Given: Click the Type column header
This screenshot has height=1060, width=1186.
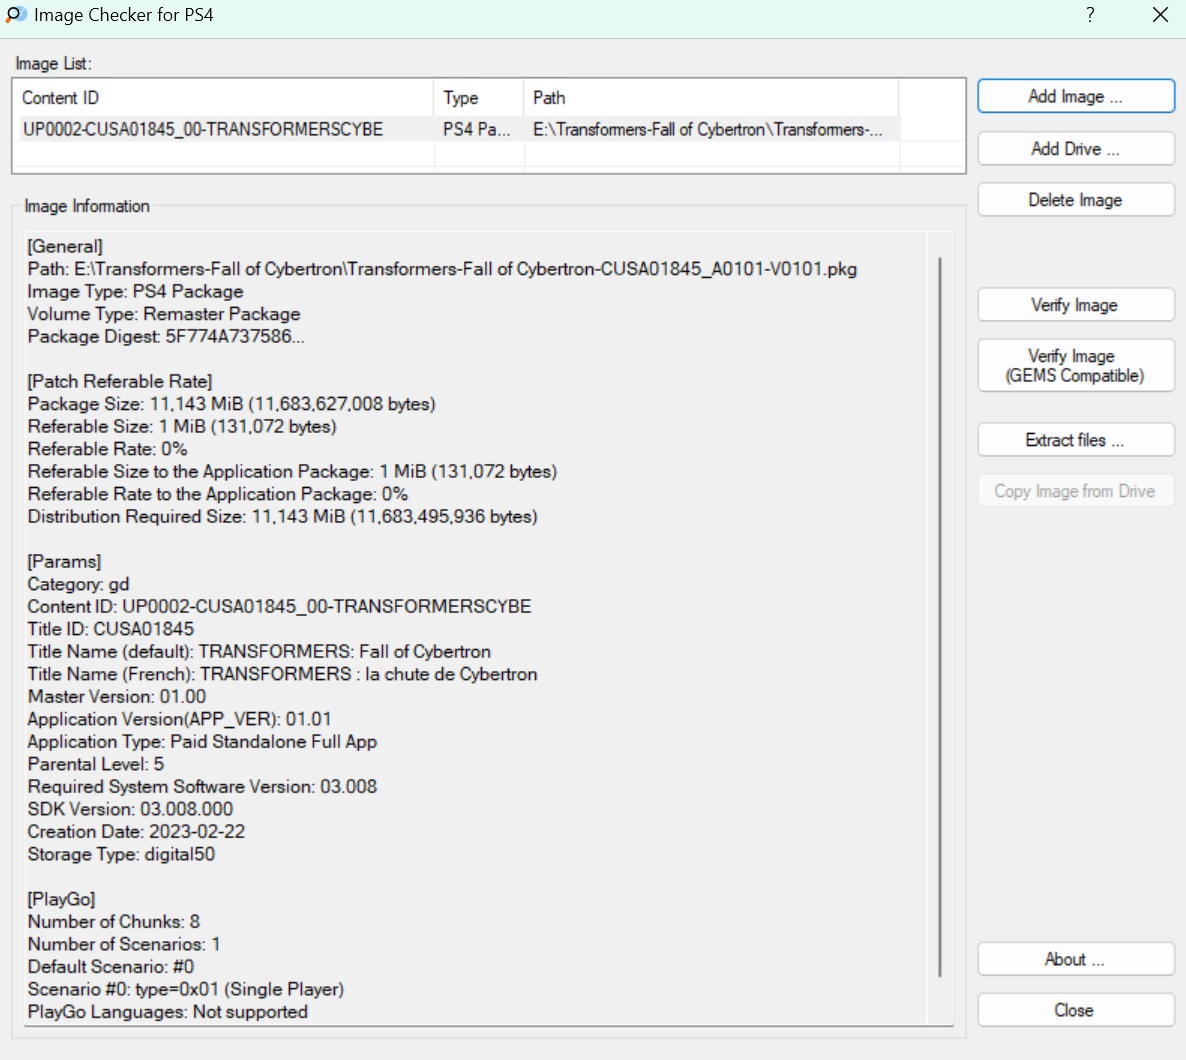Looking at the screenshot, I should point(478,98).
